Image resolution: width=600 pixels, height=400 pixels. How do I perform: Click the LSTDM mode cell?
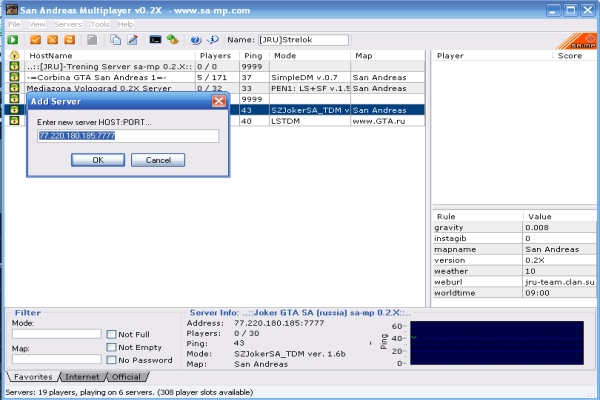[310, 121]
